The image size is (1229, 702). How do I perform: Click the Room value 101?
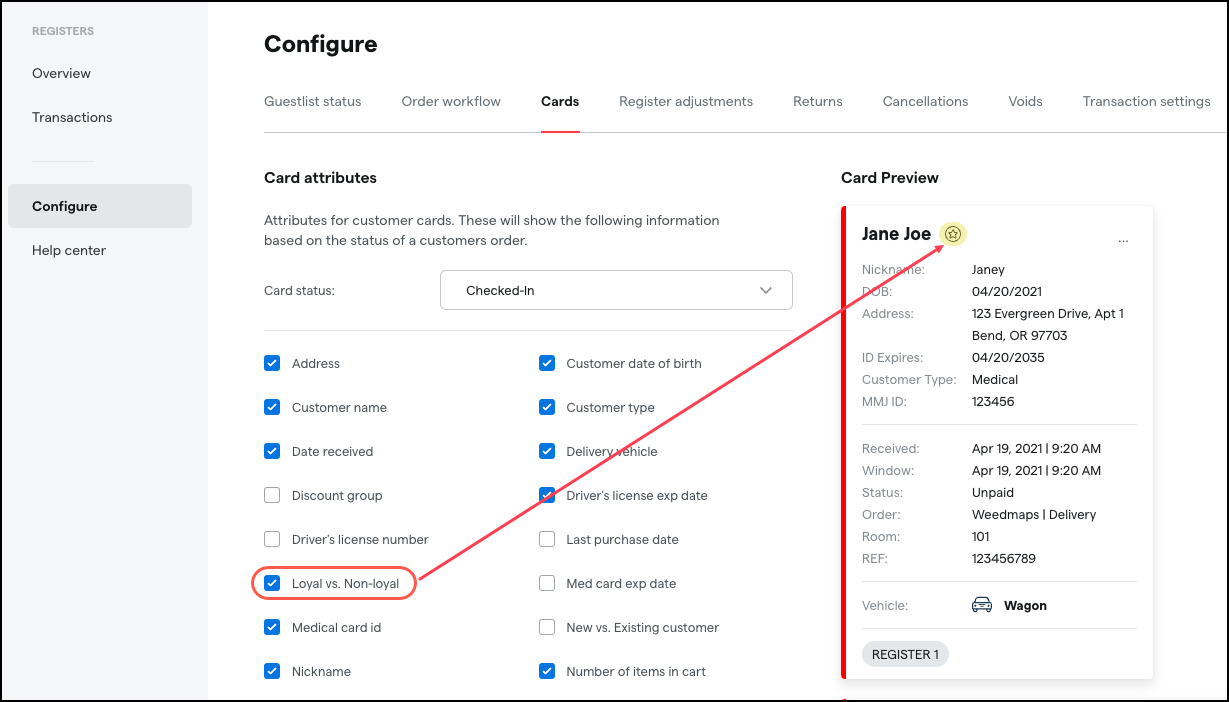[981, 537]
